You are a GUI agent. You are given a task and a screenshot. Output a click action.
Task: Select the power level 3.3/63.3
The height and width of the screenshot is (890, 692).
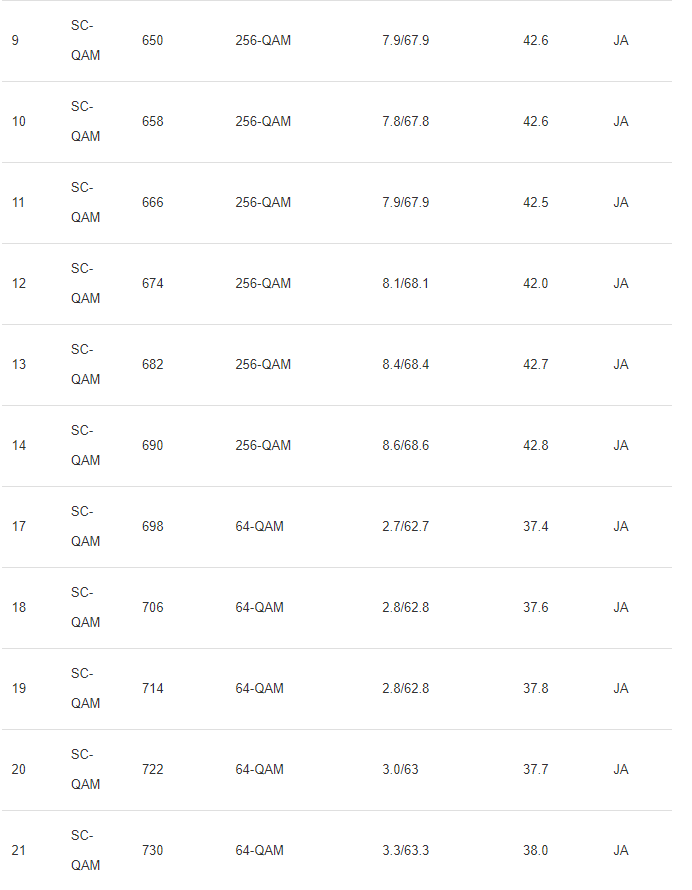tap(405, 851)
